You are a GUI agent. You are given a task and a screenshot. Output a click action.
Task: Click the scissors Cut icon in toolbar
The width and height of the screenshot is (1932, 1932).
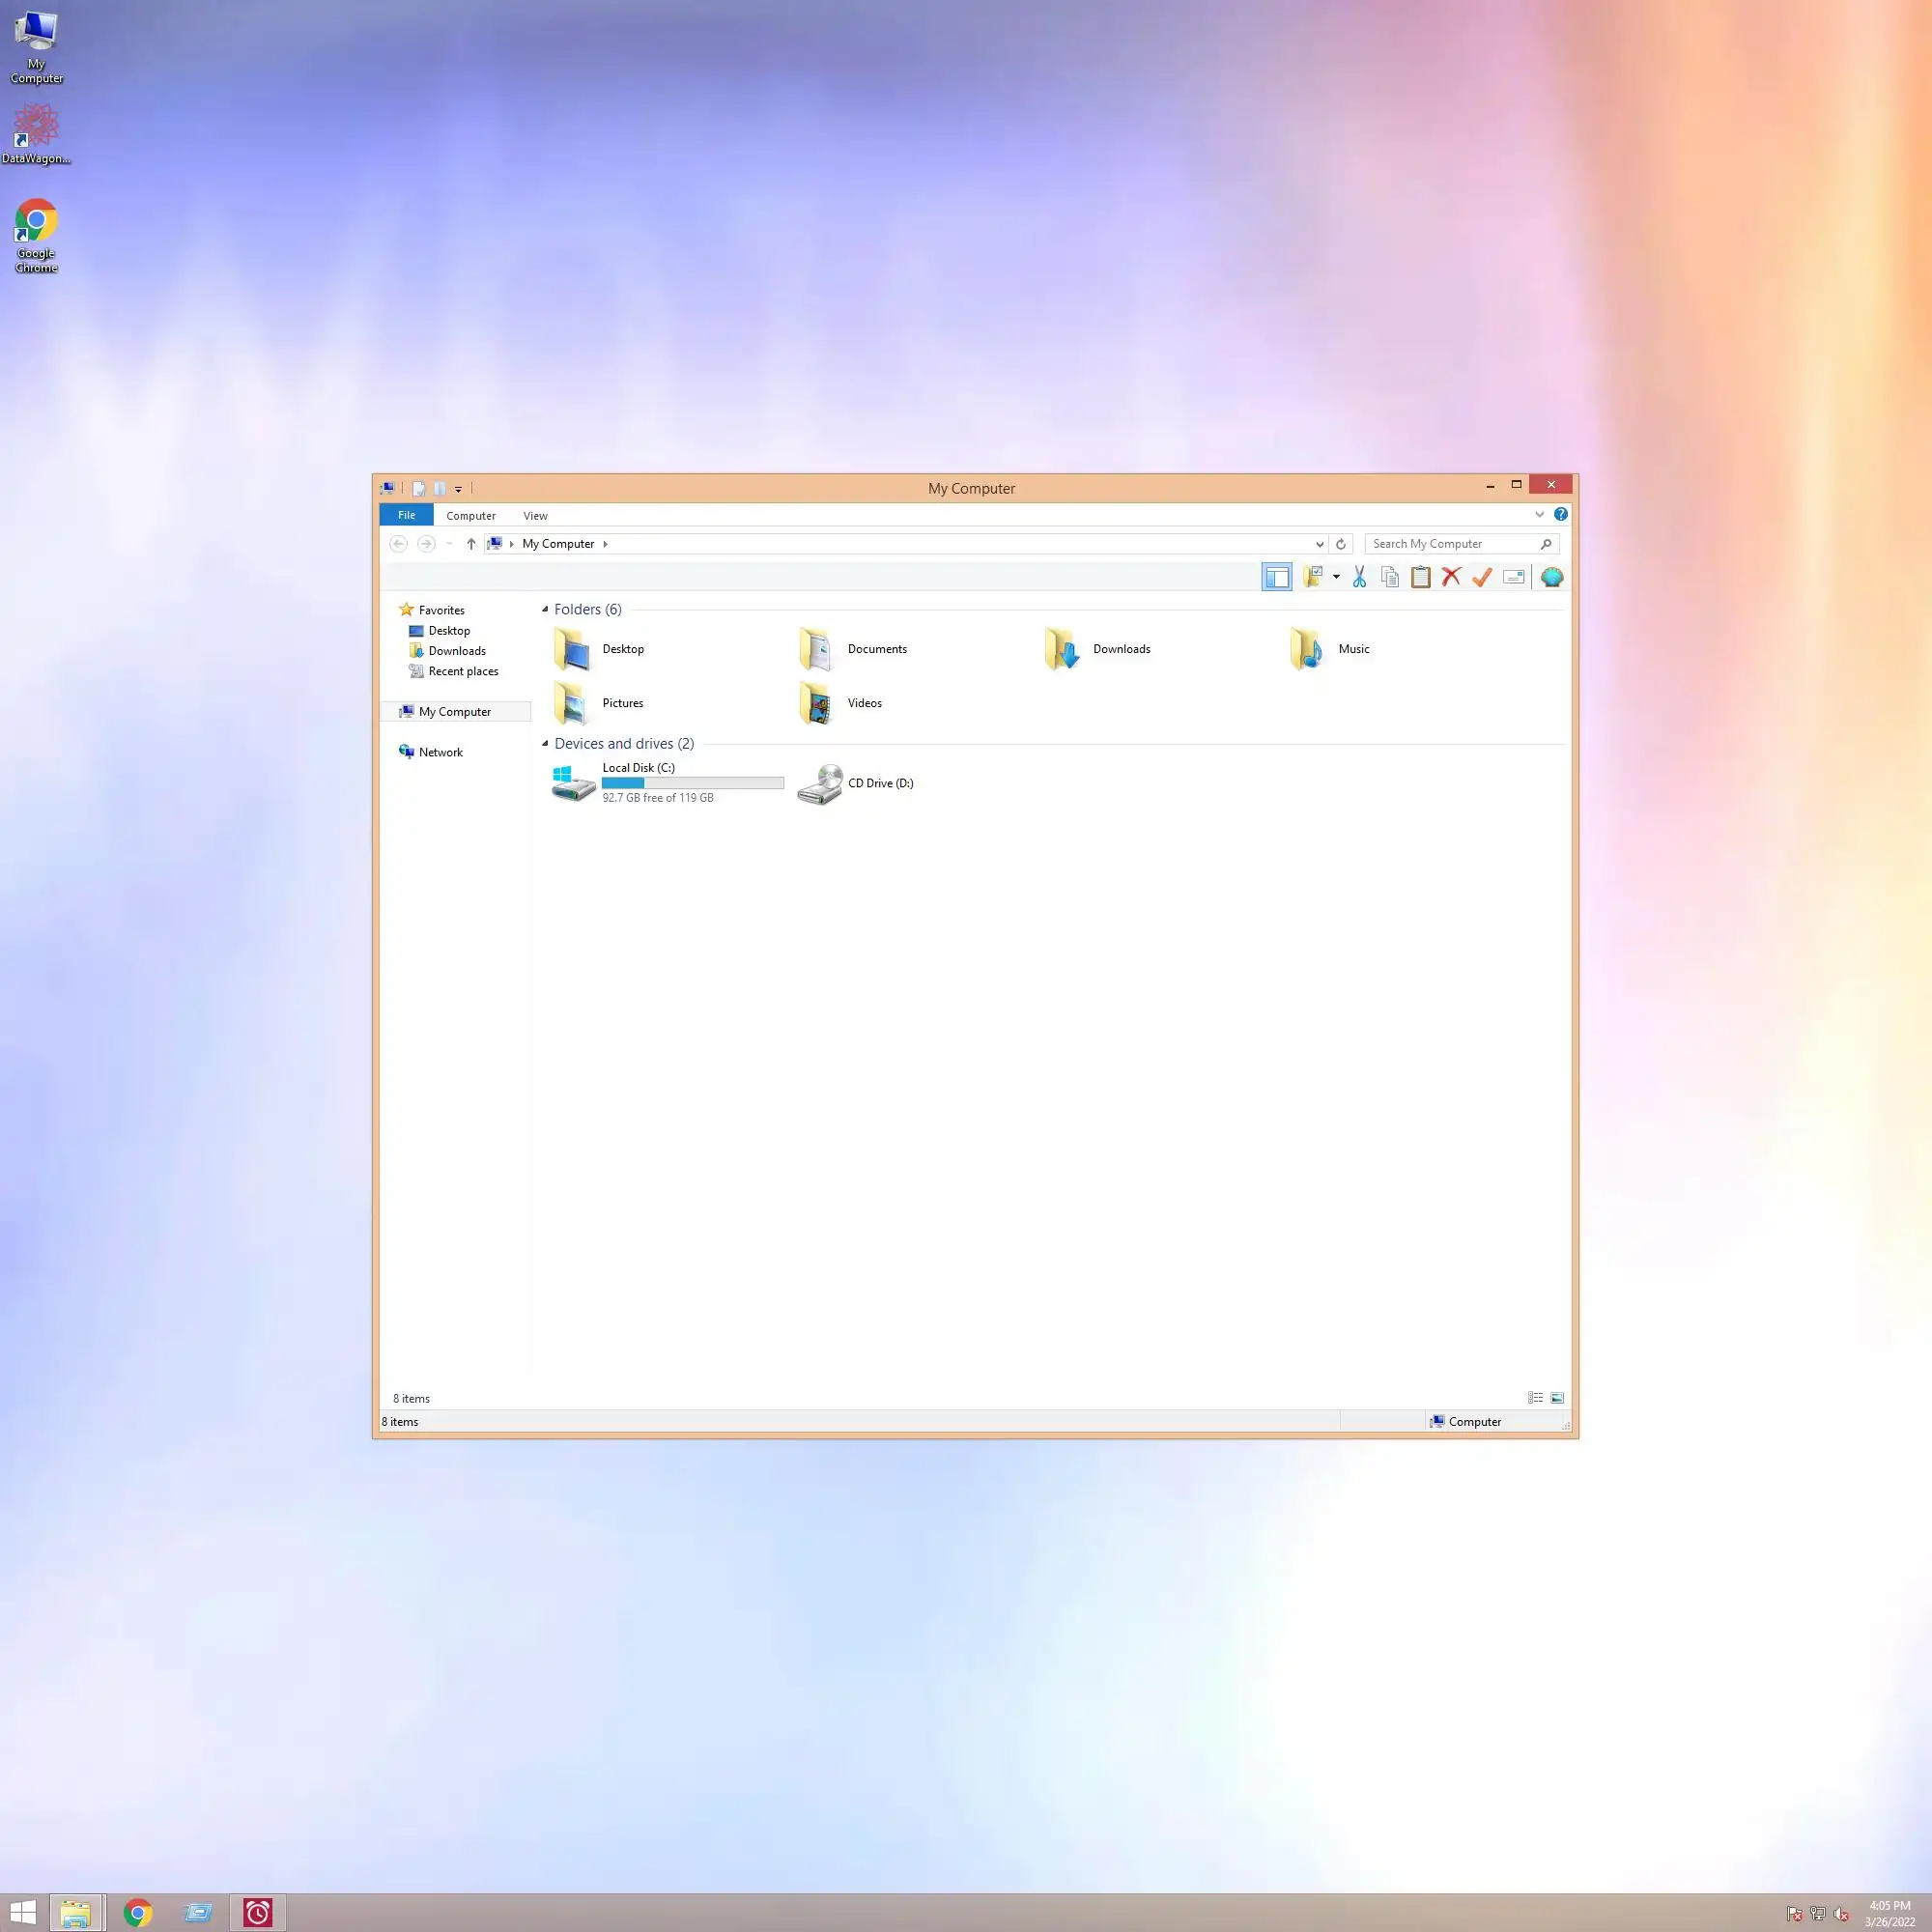pyautogui.click(x=1359, y=577)
